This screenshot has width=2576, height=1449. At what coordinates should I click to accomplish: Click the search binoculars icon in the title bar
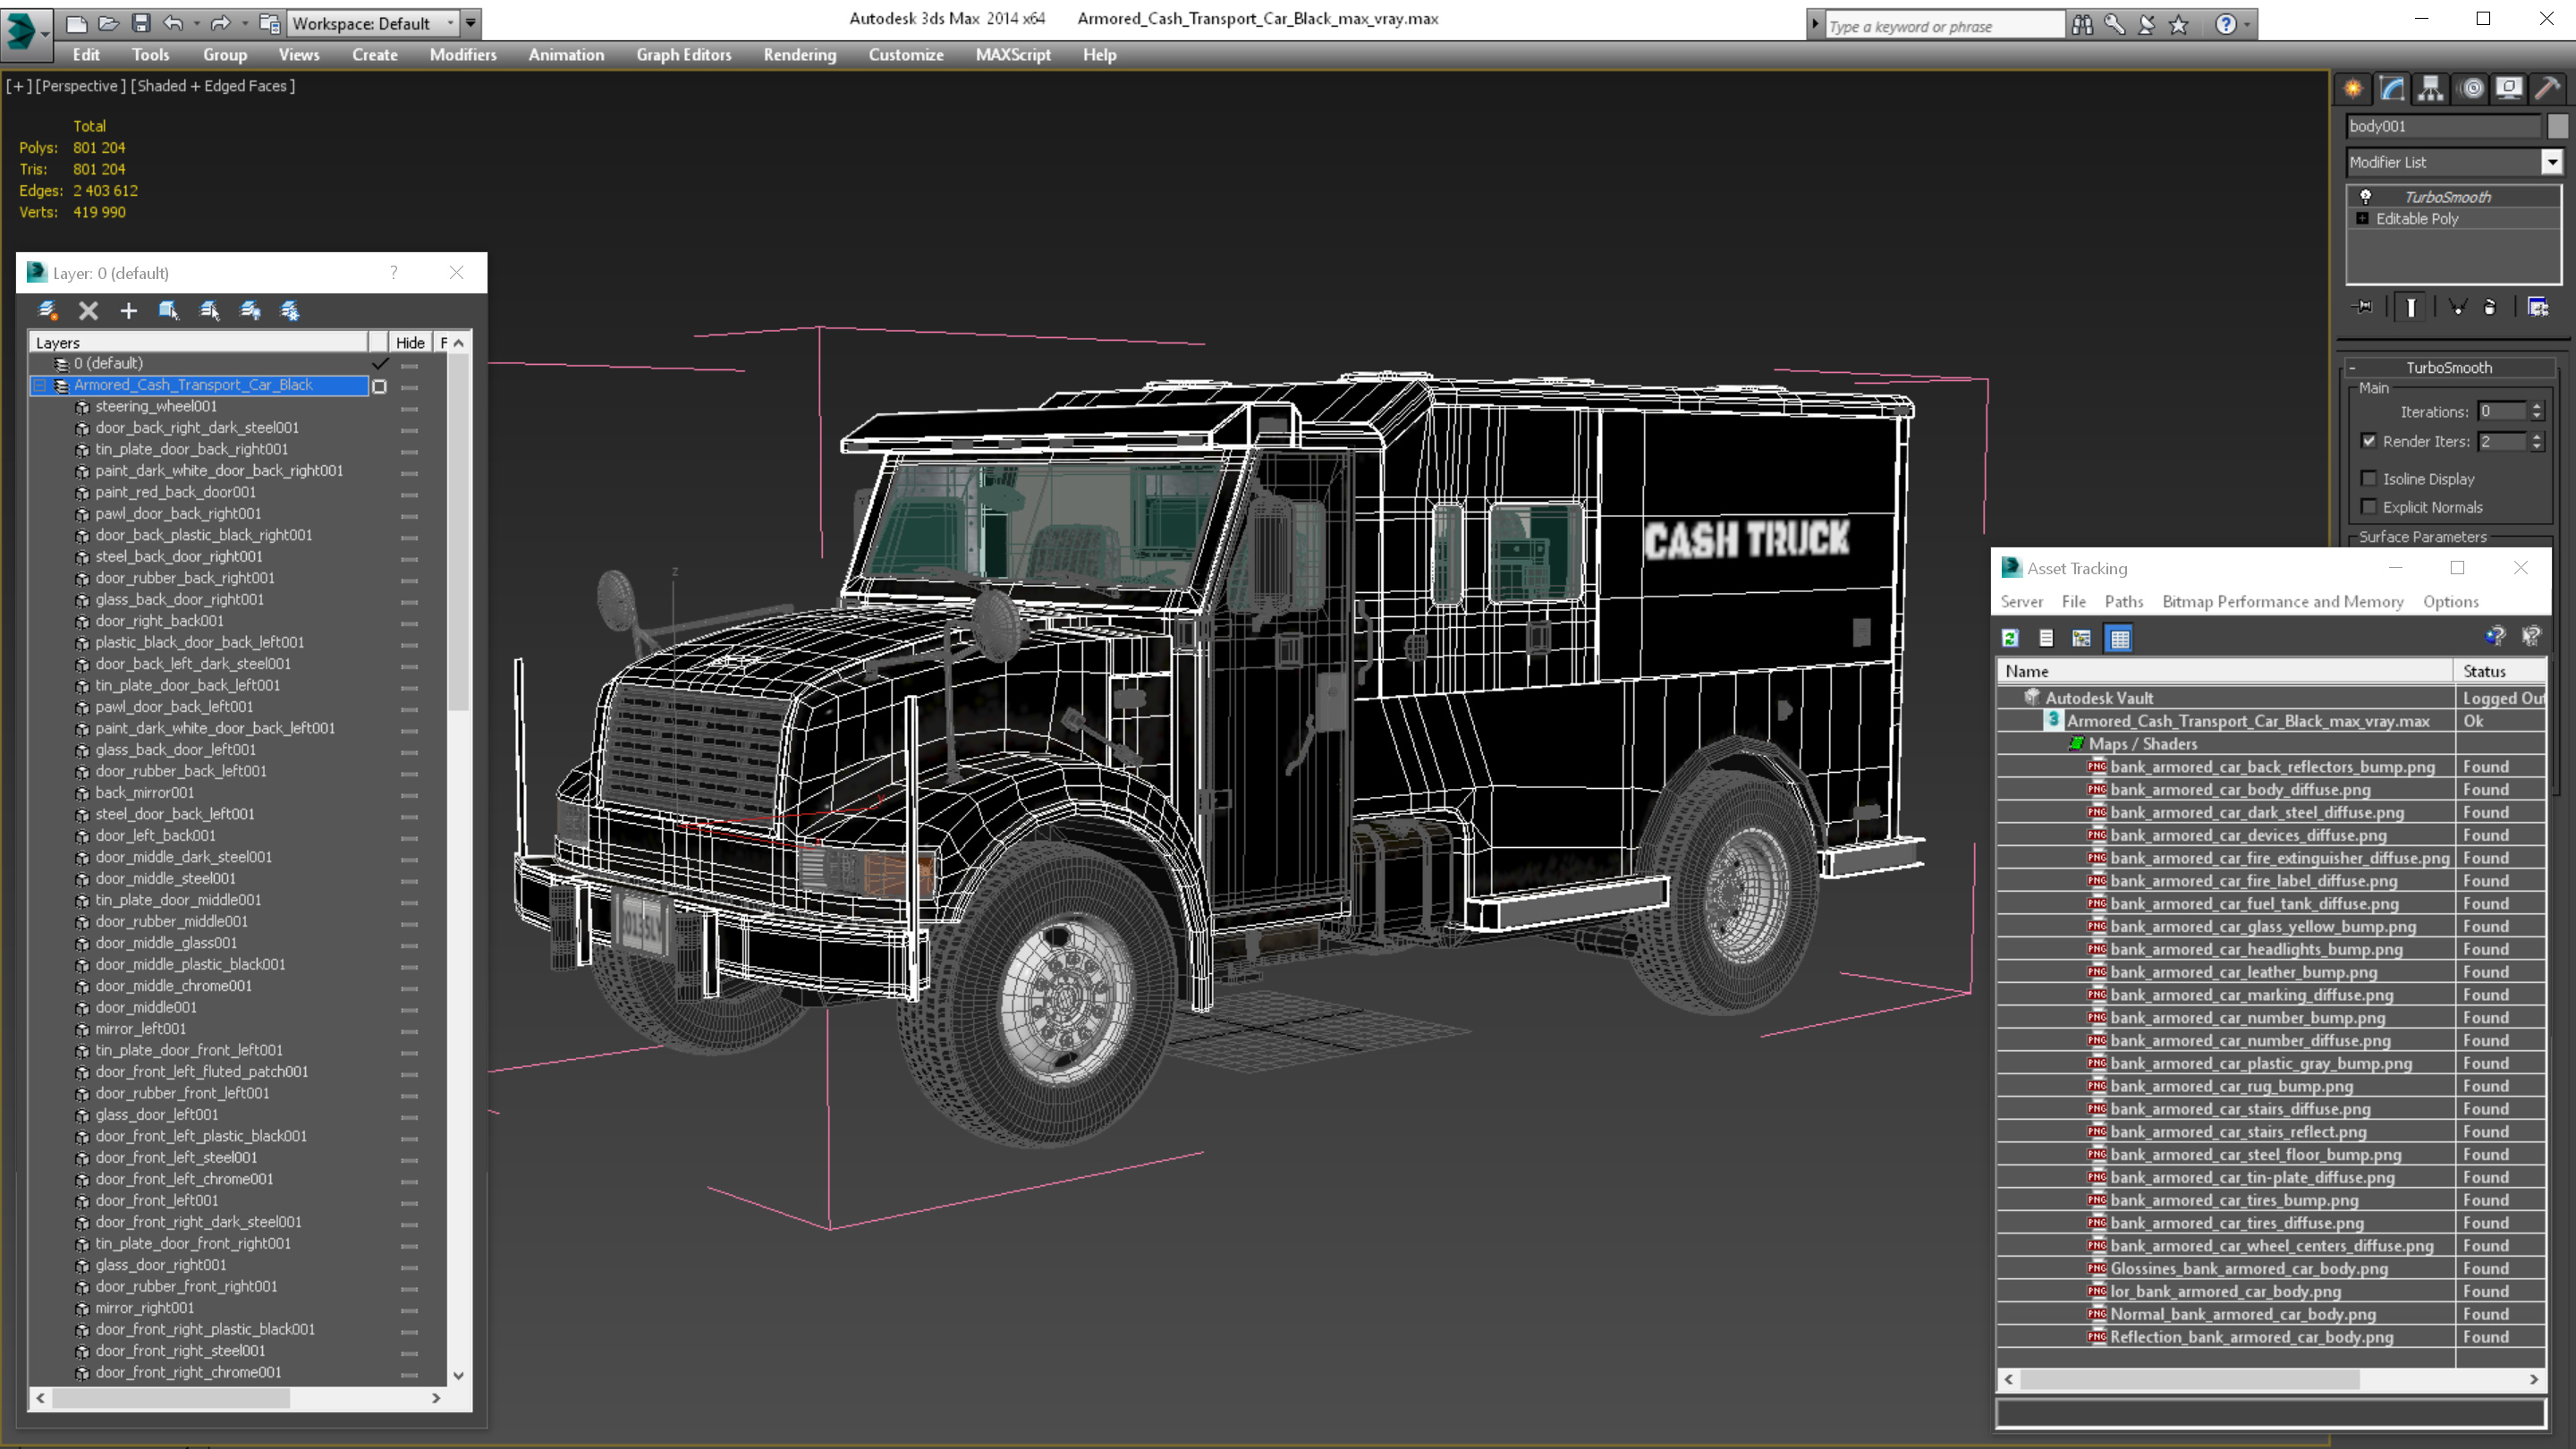pos(2082,24)
